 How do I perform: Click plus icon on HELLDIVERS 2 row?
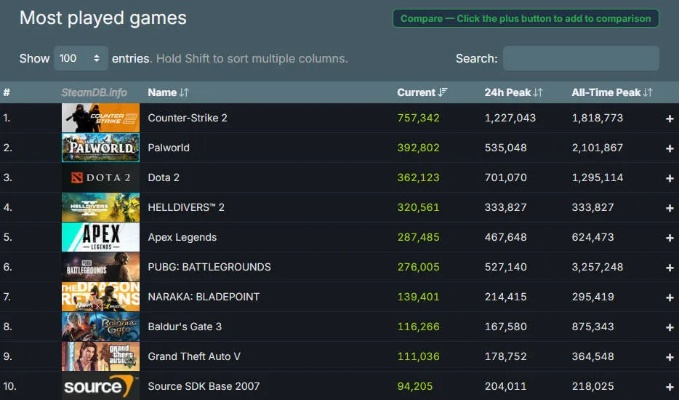(x=670, y=208)
